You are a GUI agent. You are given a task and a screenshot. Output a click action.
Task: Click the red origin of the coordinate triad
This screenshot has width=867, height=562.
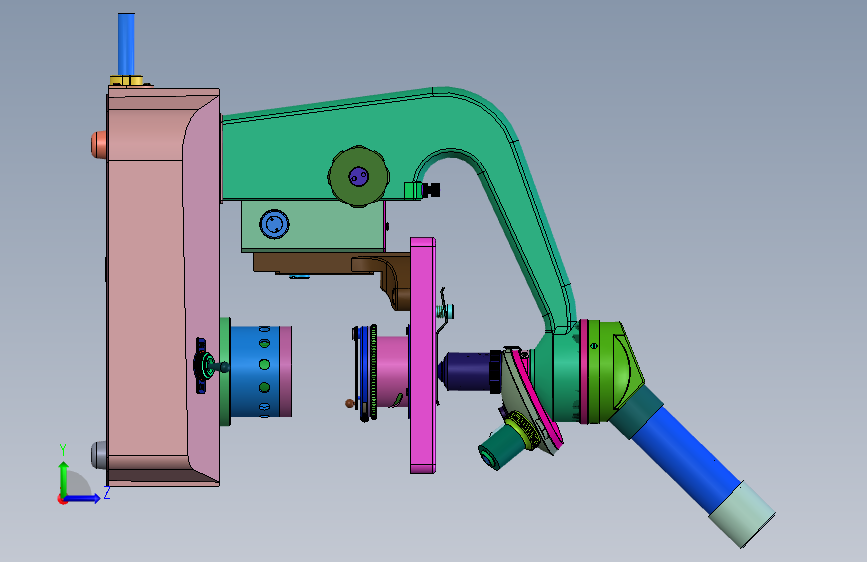(x=62, y=499)
